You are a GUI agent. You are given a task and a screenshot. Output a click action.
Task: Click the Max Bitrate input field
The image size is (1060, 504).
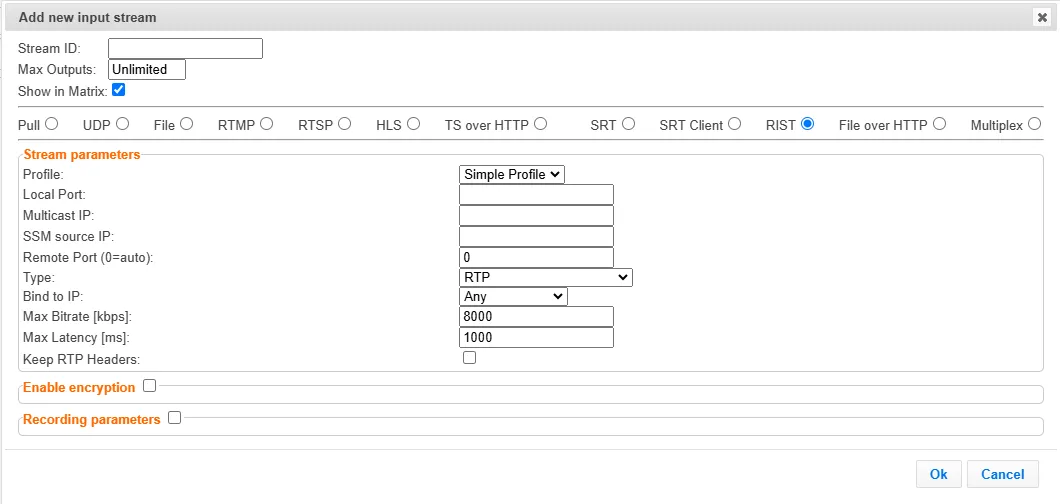536,317
